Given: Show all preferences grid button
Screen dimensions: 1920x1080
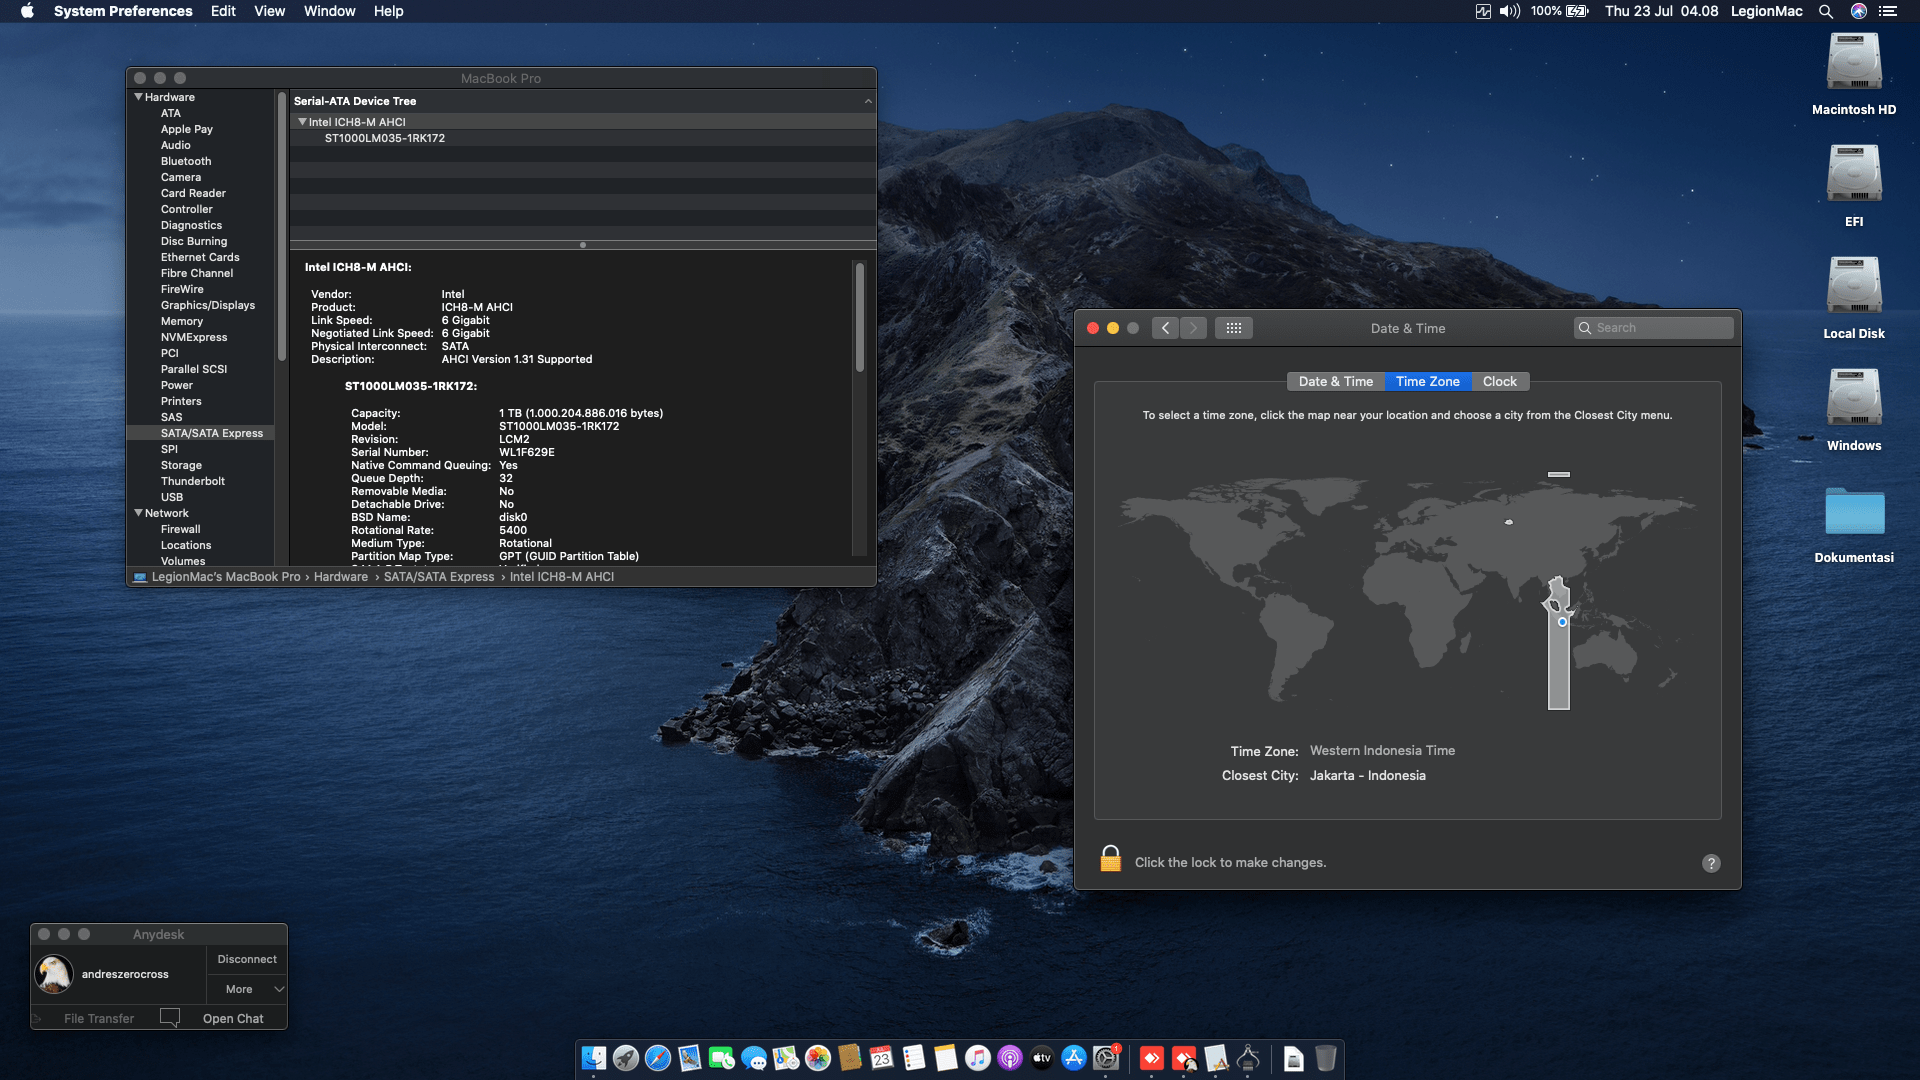Looking at the screenshot, I should (1234, 328).
